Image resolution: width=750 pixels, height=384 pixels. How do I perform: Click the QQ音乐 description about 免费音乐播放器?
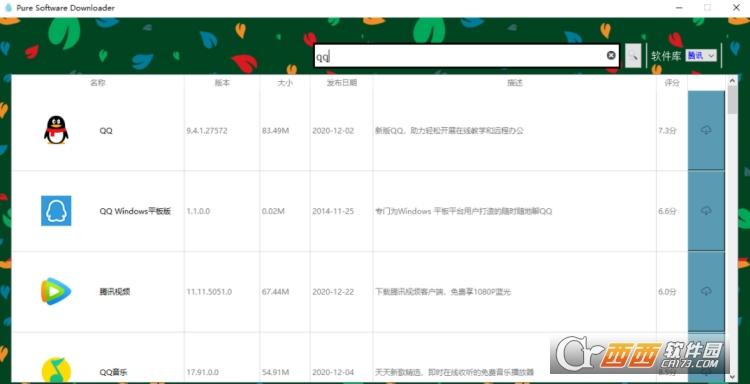(454, 372)
